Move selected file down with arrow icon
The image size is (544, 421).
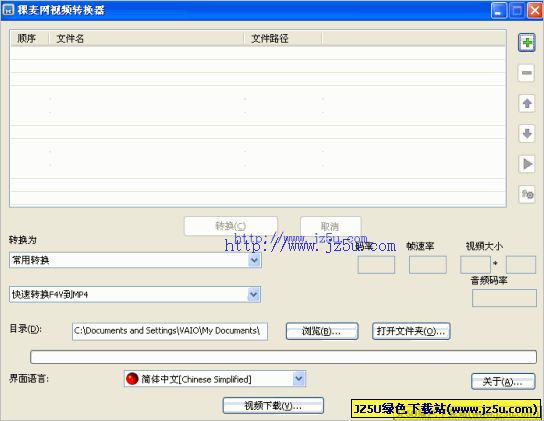click(527, 134)
